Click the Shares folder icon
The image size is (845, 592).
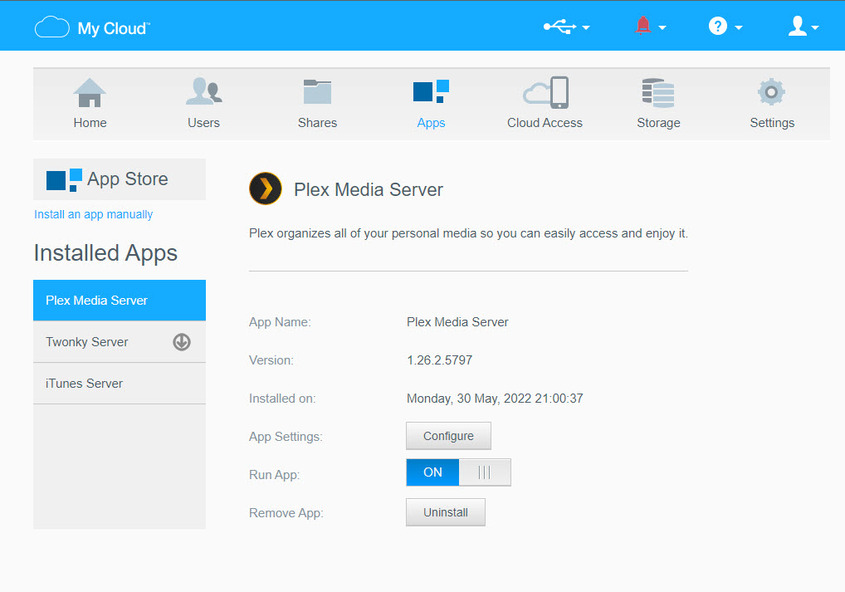click(x=317, y=92)
